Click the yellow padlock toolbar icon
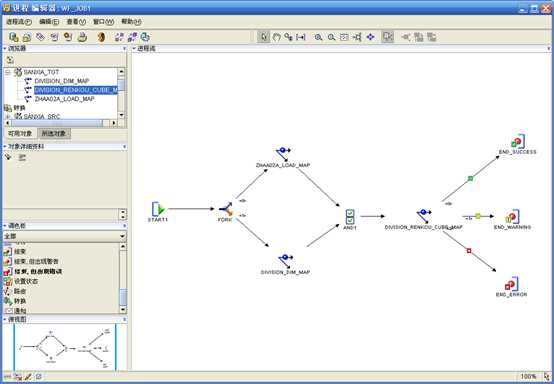 [27, 37]
